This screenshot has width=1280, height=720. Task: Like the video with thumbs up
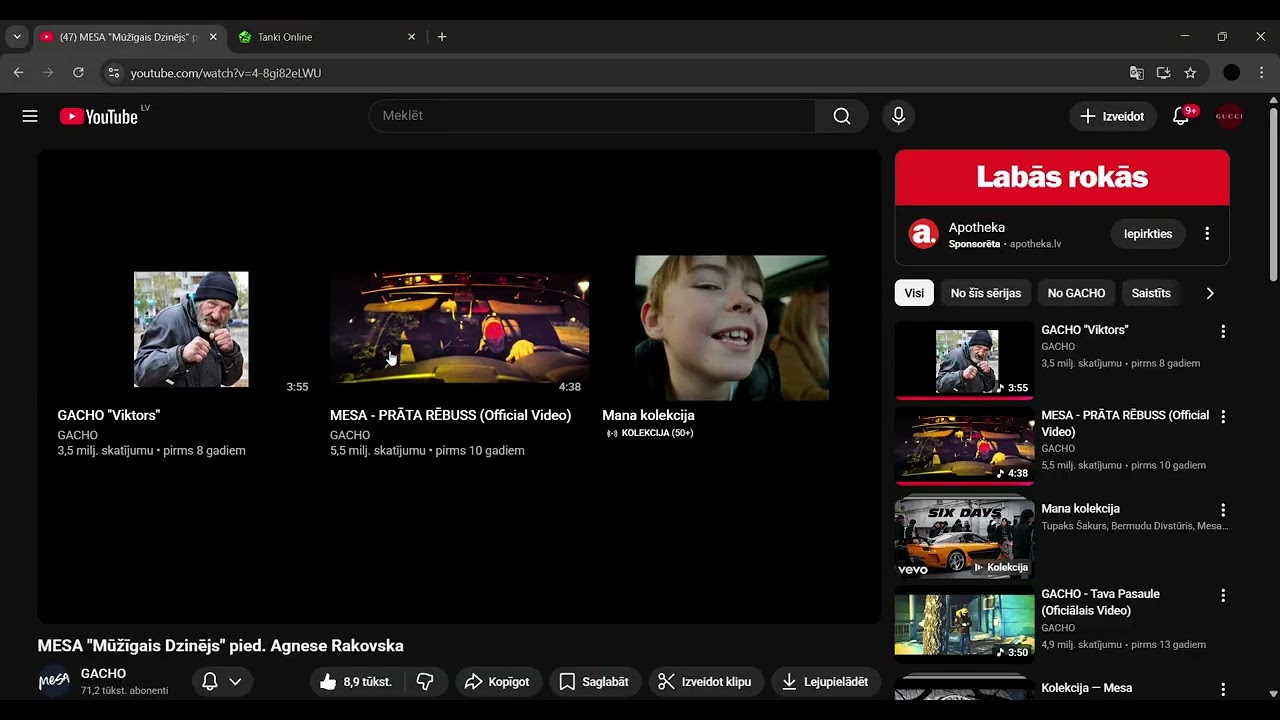pos(357,682)
